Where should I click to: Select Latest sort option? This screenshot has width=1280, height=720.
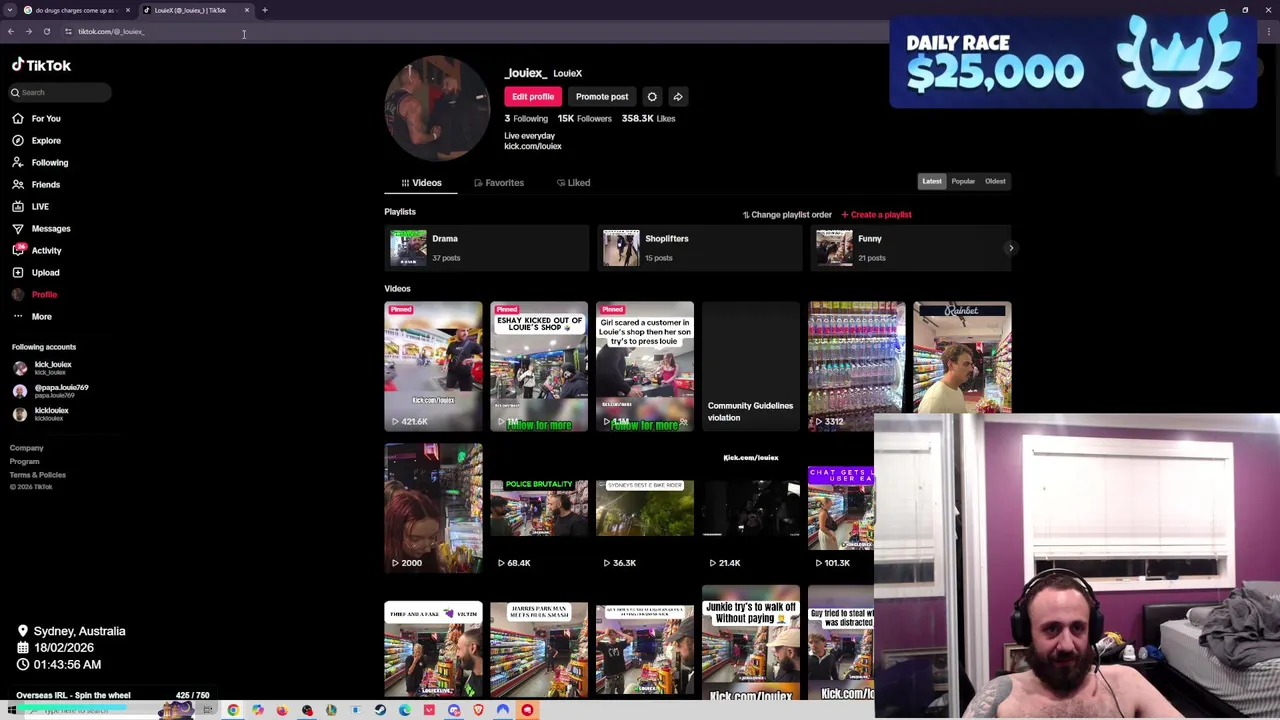pos(931,181)
